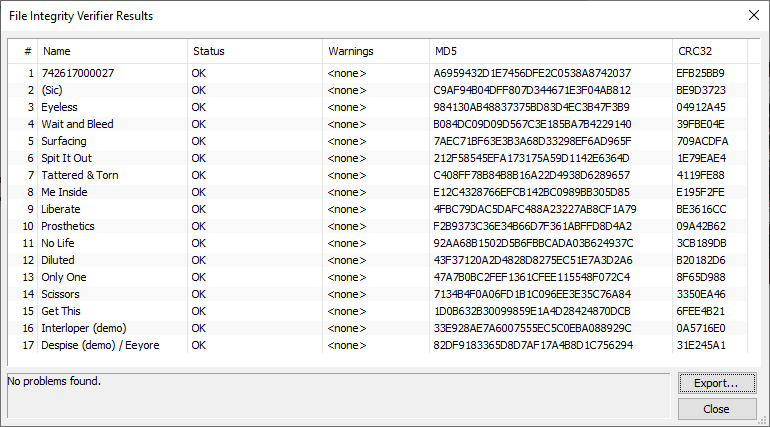This screenshot has height=427, width=770.
Task: Select the first row 742617000027
Action: (x=77, y=73)
